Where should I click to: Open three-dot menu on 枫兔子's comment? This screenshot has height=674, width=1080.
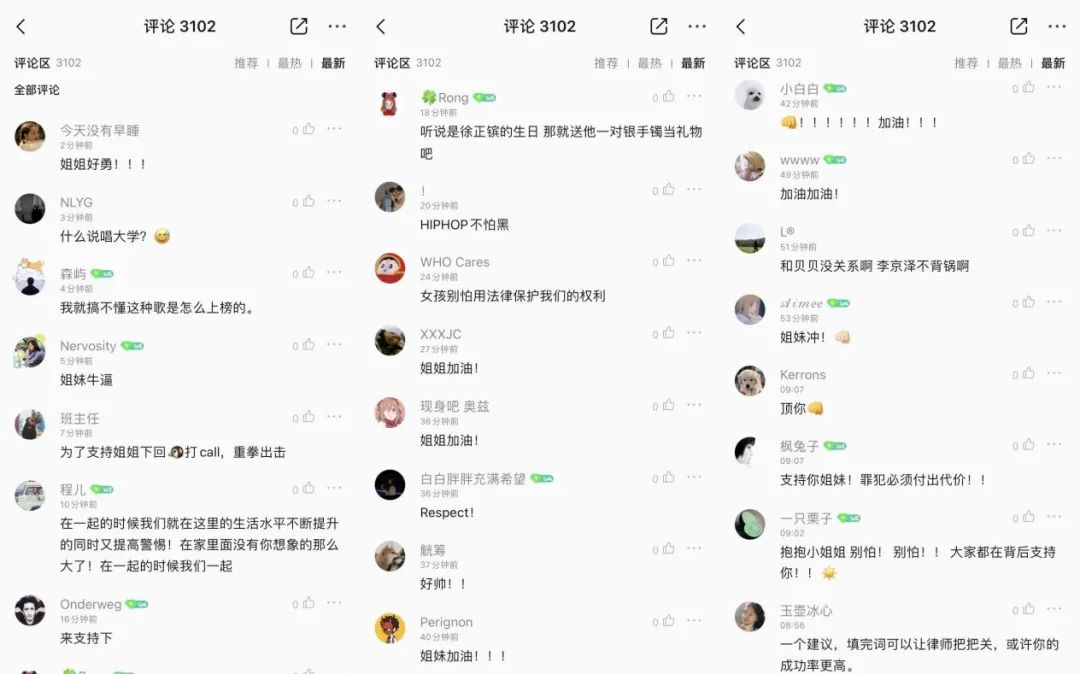tap(1054, 445)
